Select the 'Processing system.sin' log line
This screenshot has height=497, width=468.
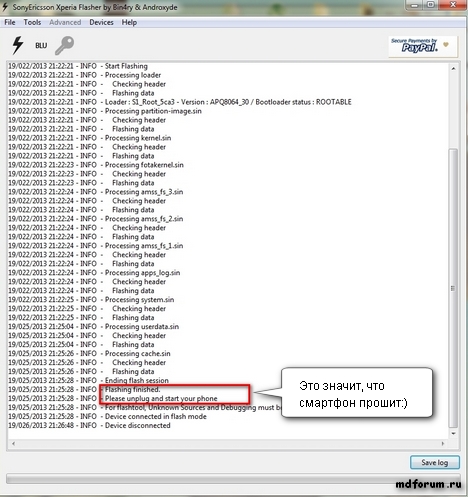91,300
